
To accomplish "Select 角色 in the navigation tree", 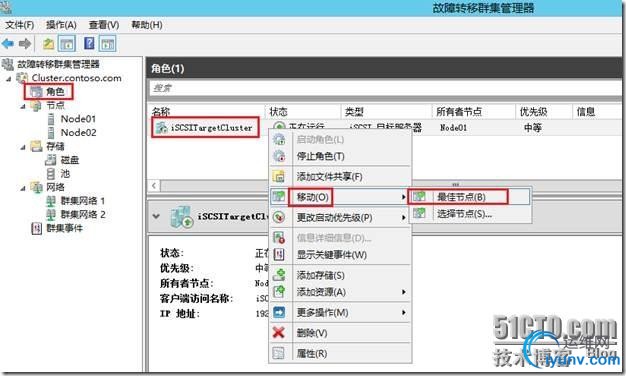I will point(55,92).
